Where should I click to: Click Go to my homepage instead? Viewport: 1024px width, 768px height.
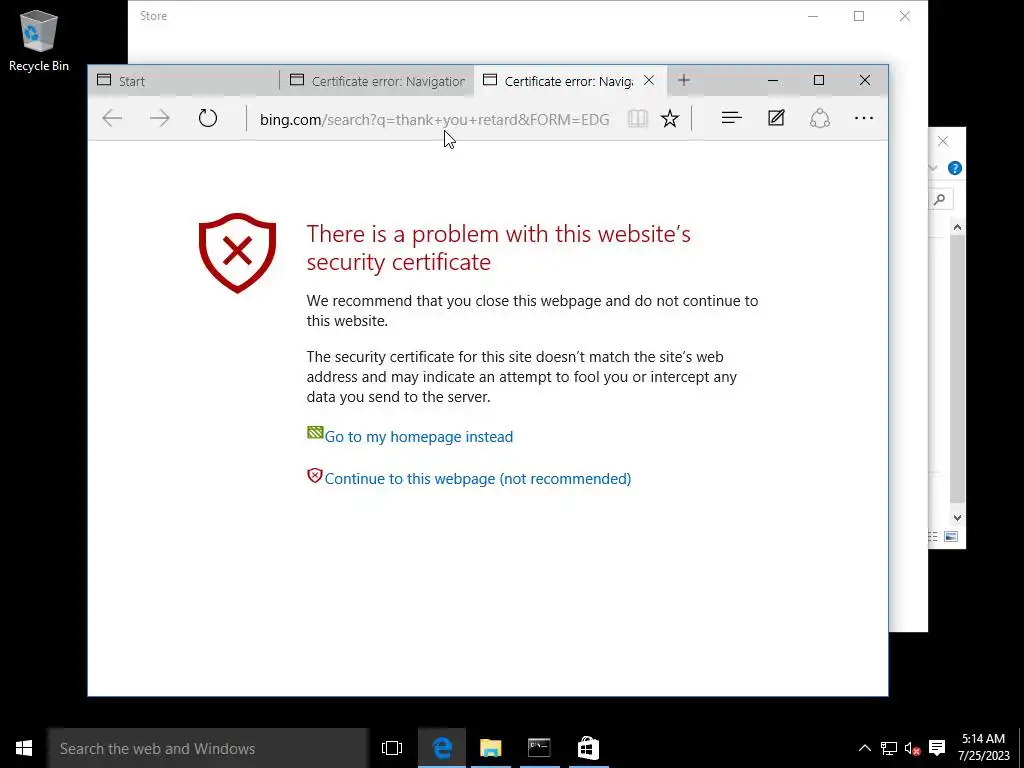[x=419, y=437]
